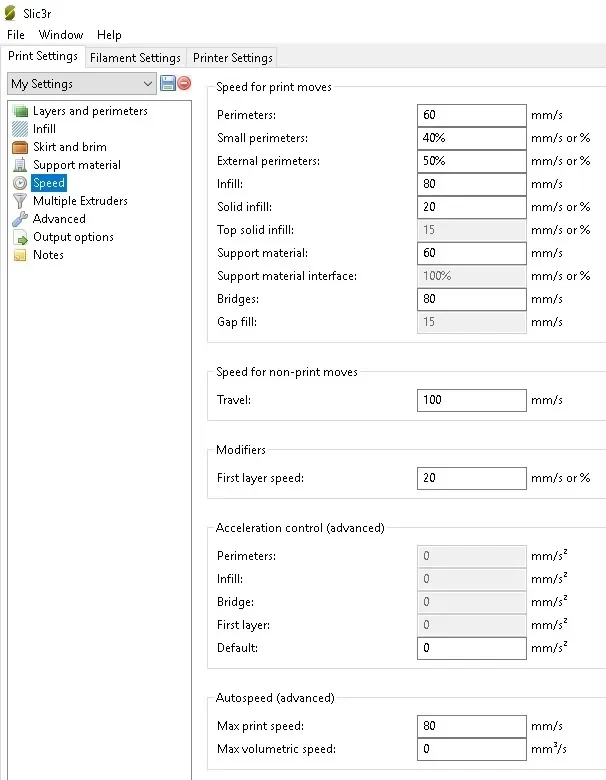Click the 'First layer speed:' label
The height and width of the screenshot is (780, 606).
pyautogui.click(x=260, y=478)
